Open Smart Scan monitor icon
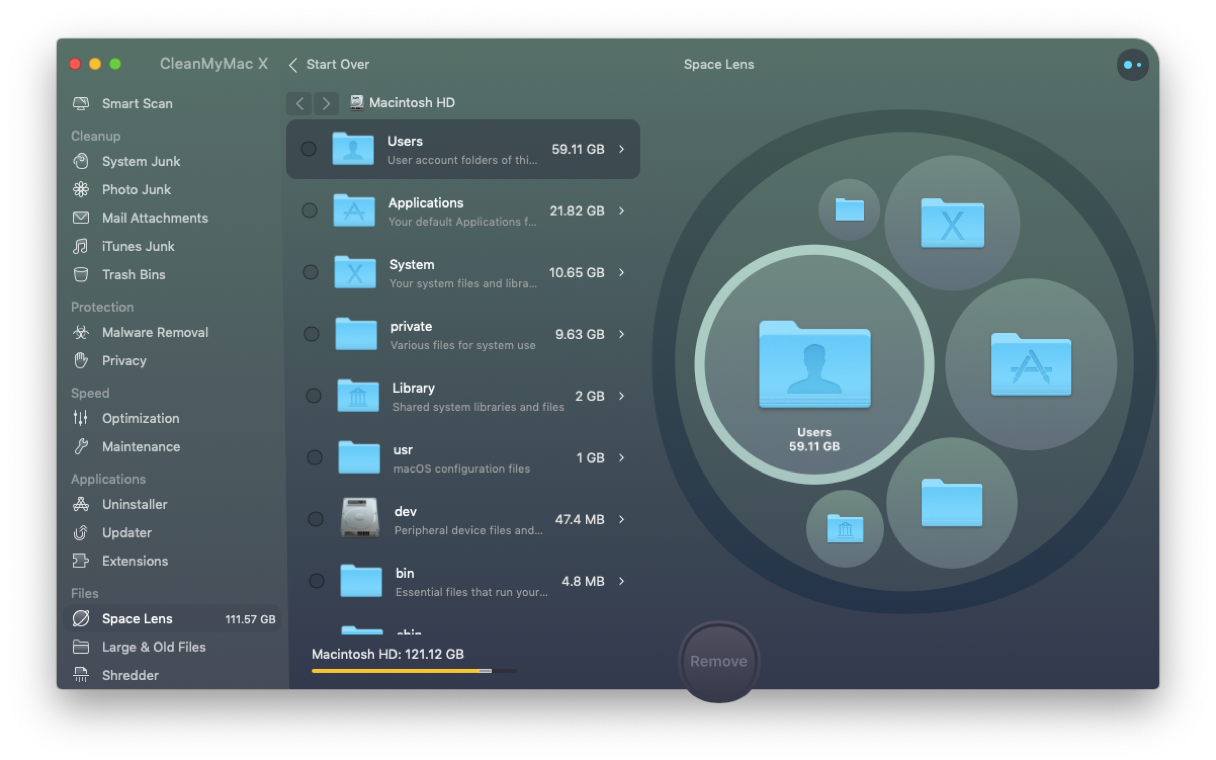Image resolution: width=1216 pixels, height=760 pixels. click(x=81, y=104)
